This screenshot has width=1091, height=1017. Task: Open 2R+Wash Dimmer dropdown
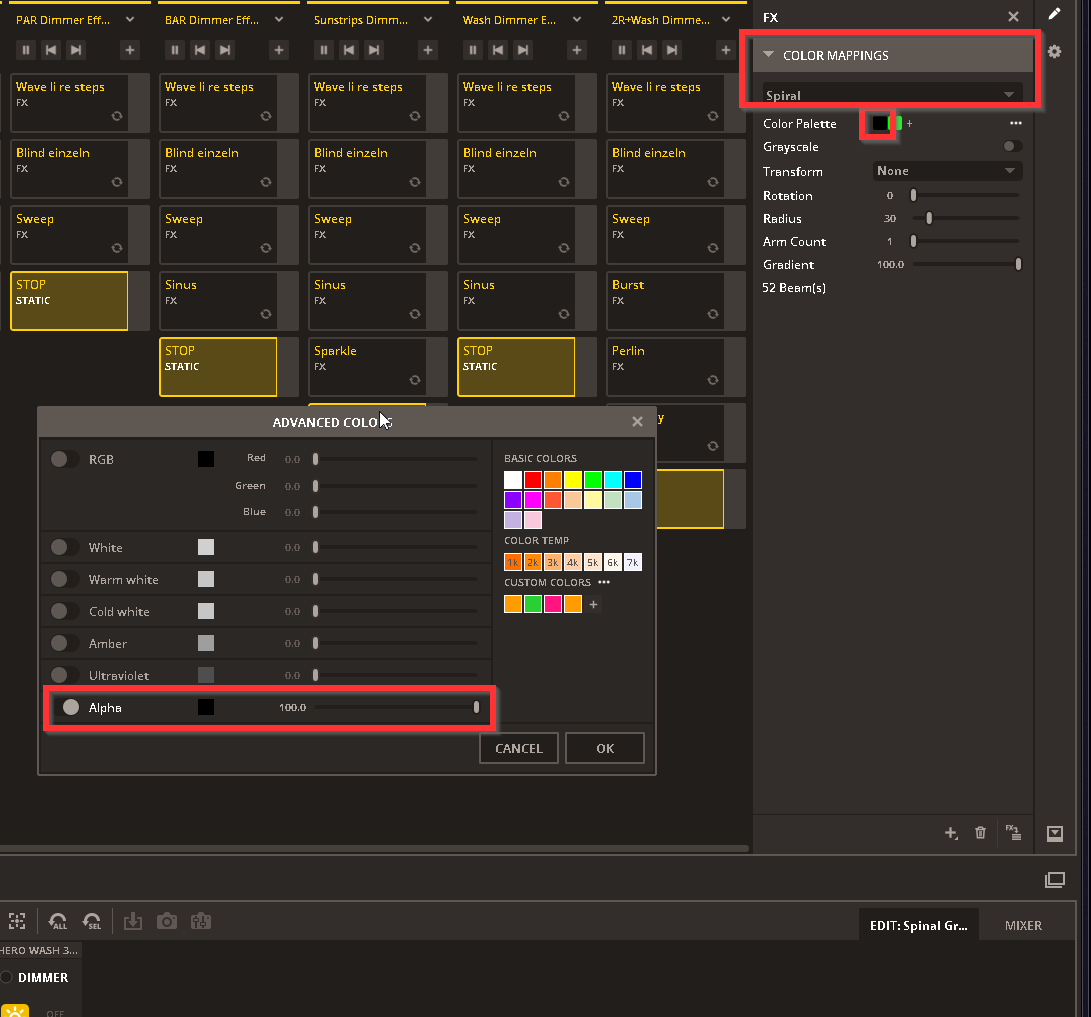pos(725,19)
